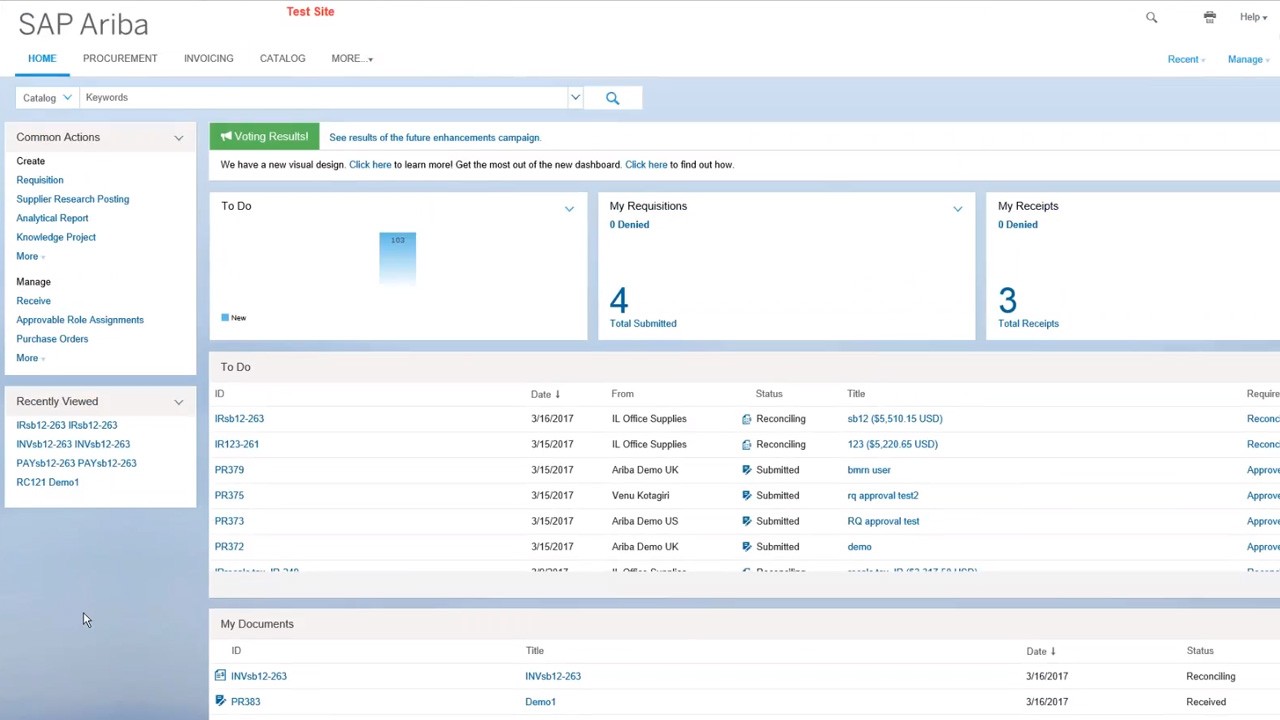This screenshot has width=1280, height=720.
Task: Collapse the Common Actions panel
Action: [x=178, y=138]
